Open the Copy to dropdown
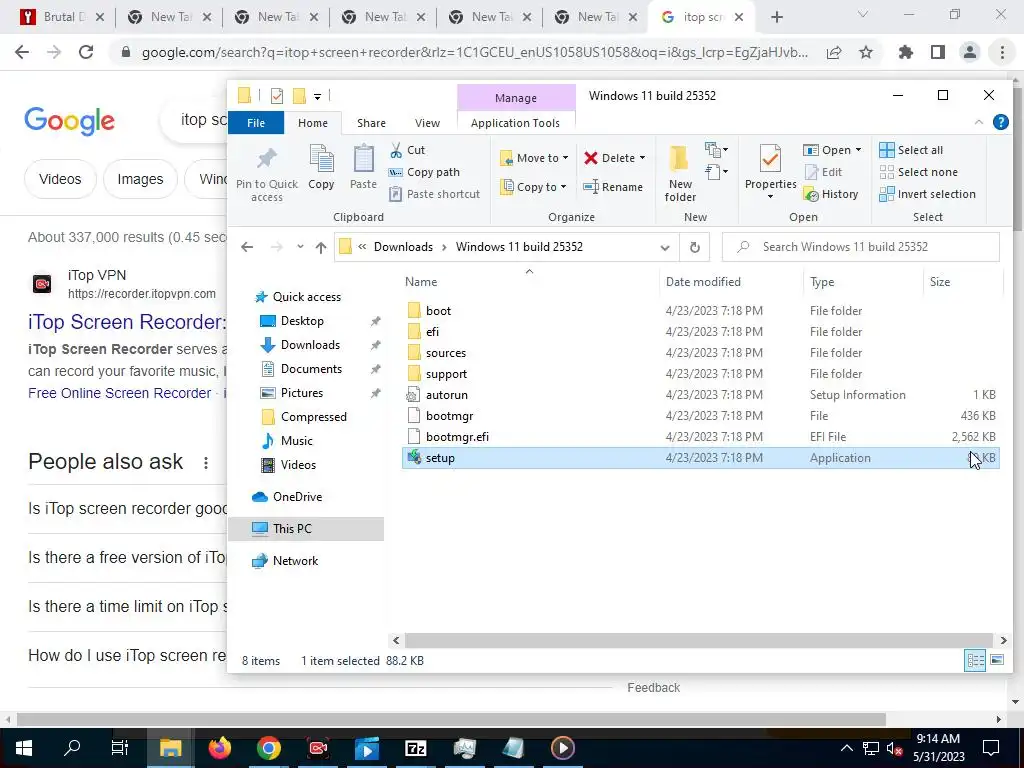This screenshot has width=1024, height=768. pyautogui.click(x=534, y=187)
